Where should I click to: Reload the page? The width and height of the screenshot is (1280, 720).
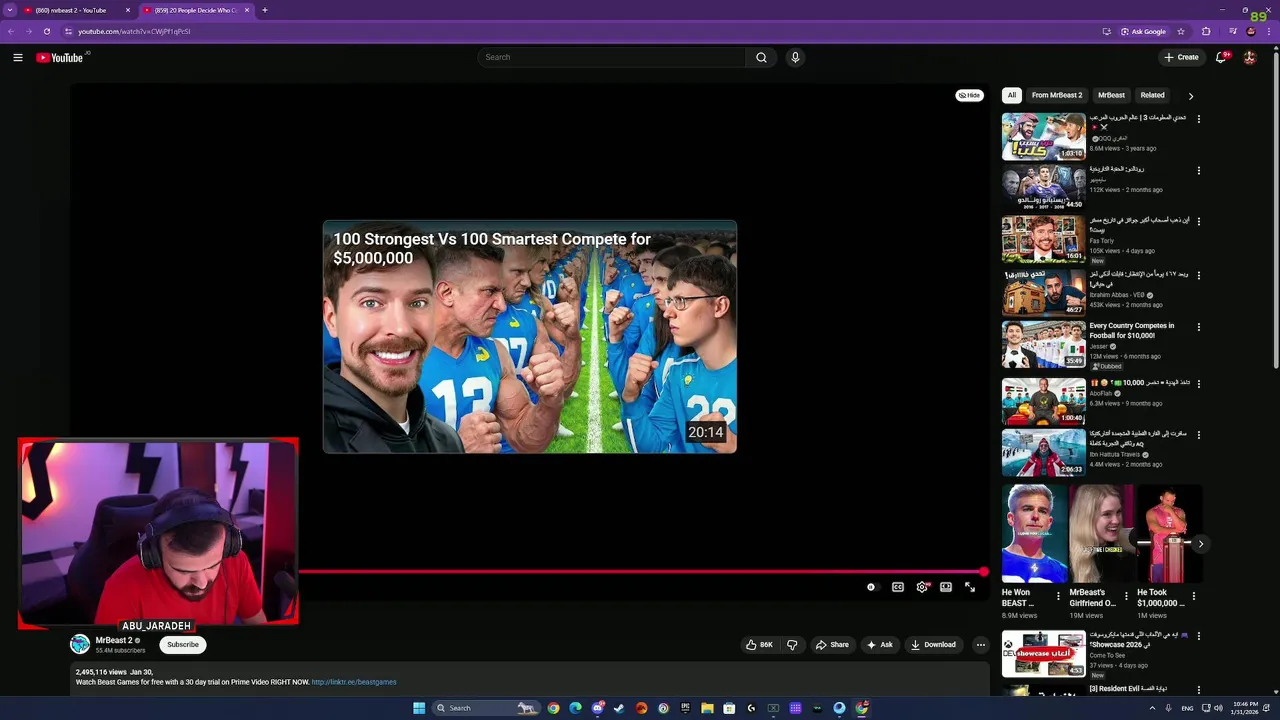pos(46,31)
